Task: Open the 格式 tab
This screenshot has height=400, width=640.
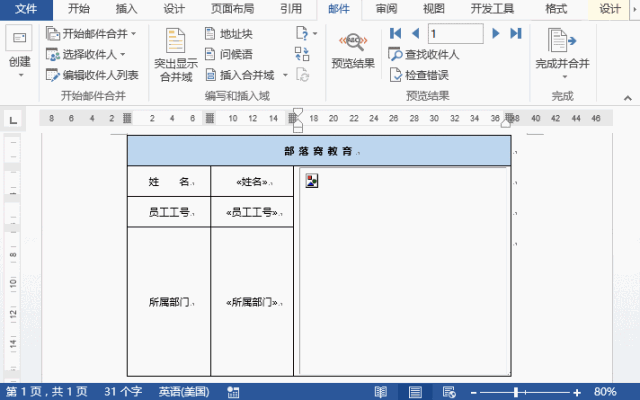Action: [x=556, y=9]
